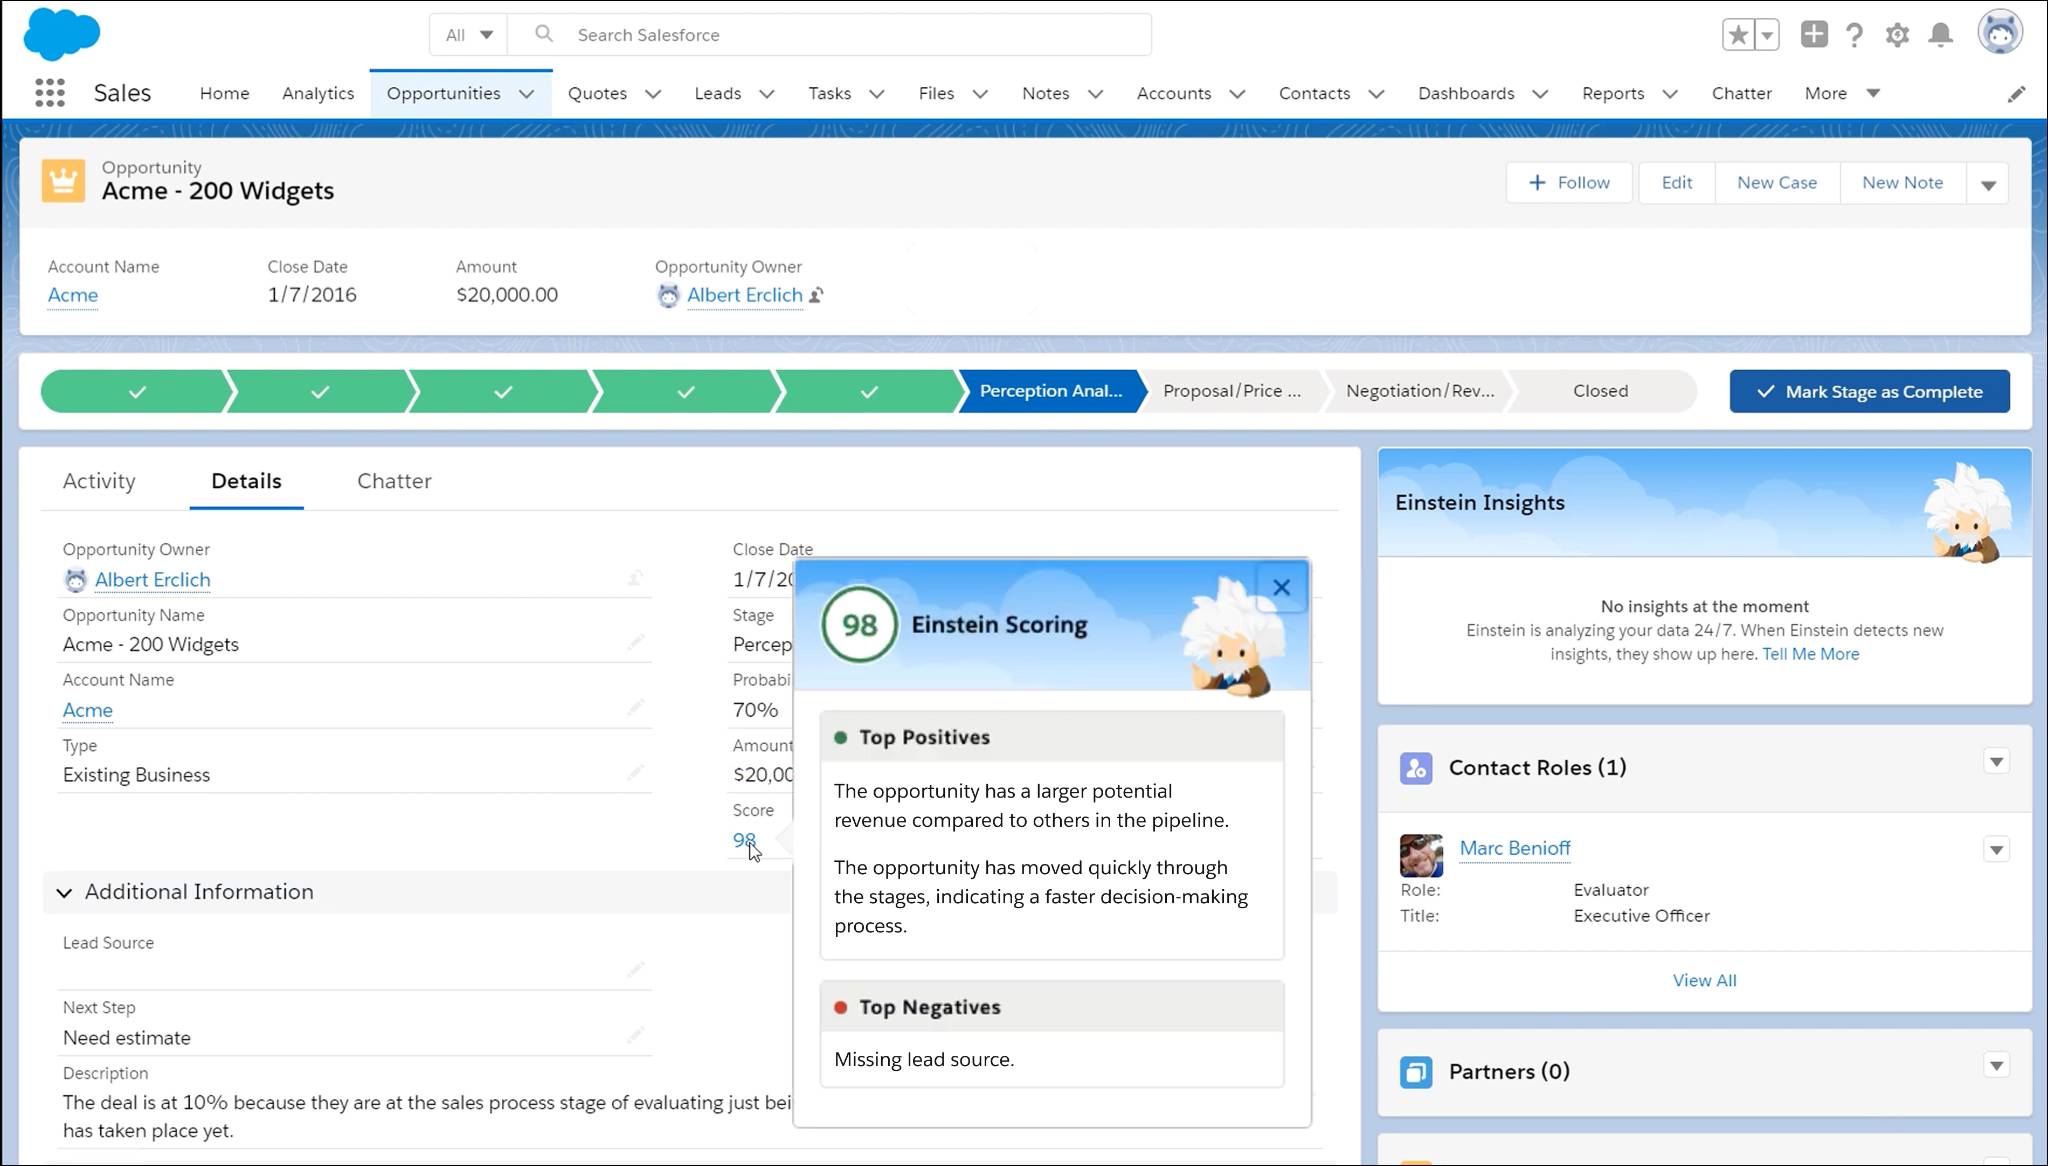Click the Salesforce cloud logo
The width and height of the screenshot is (2048, 1166).
click(62, 34)
